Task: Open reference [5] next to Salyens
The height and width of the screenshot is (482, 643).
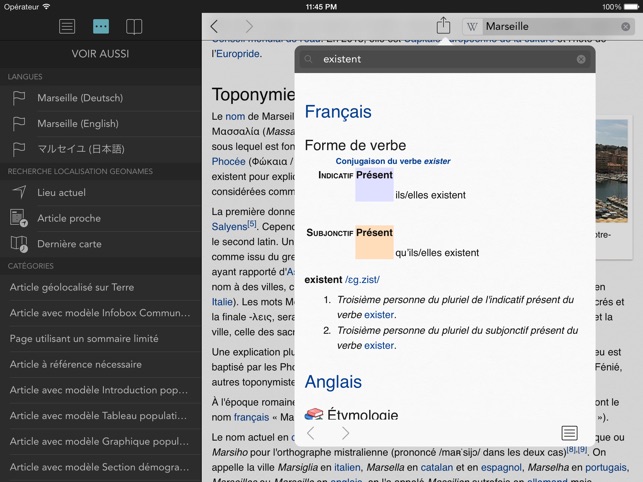Action: 252,224
